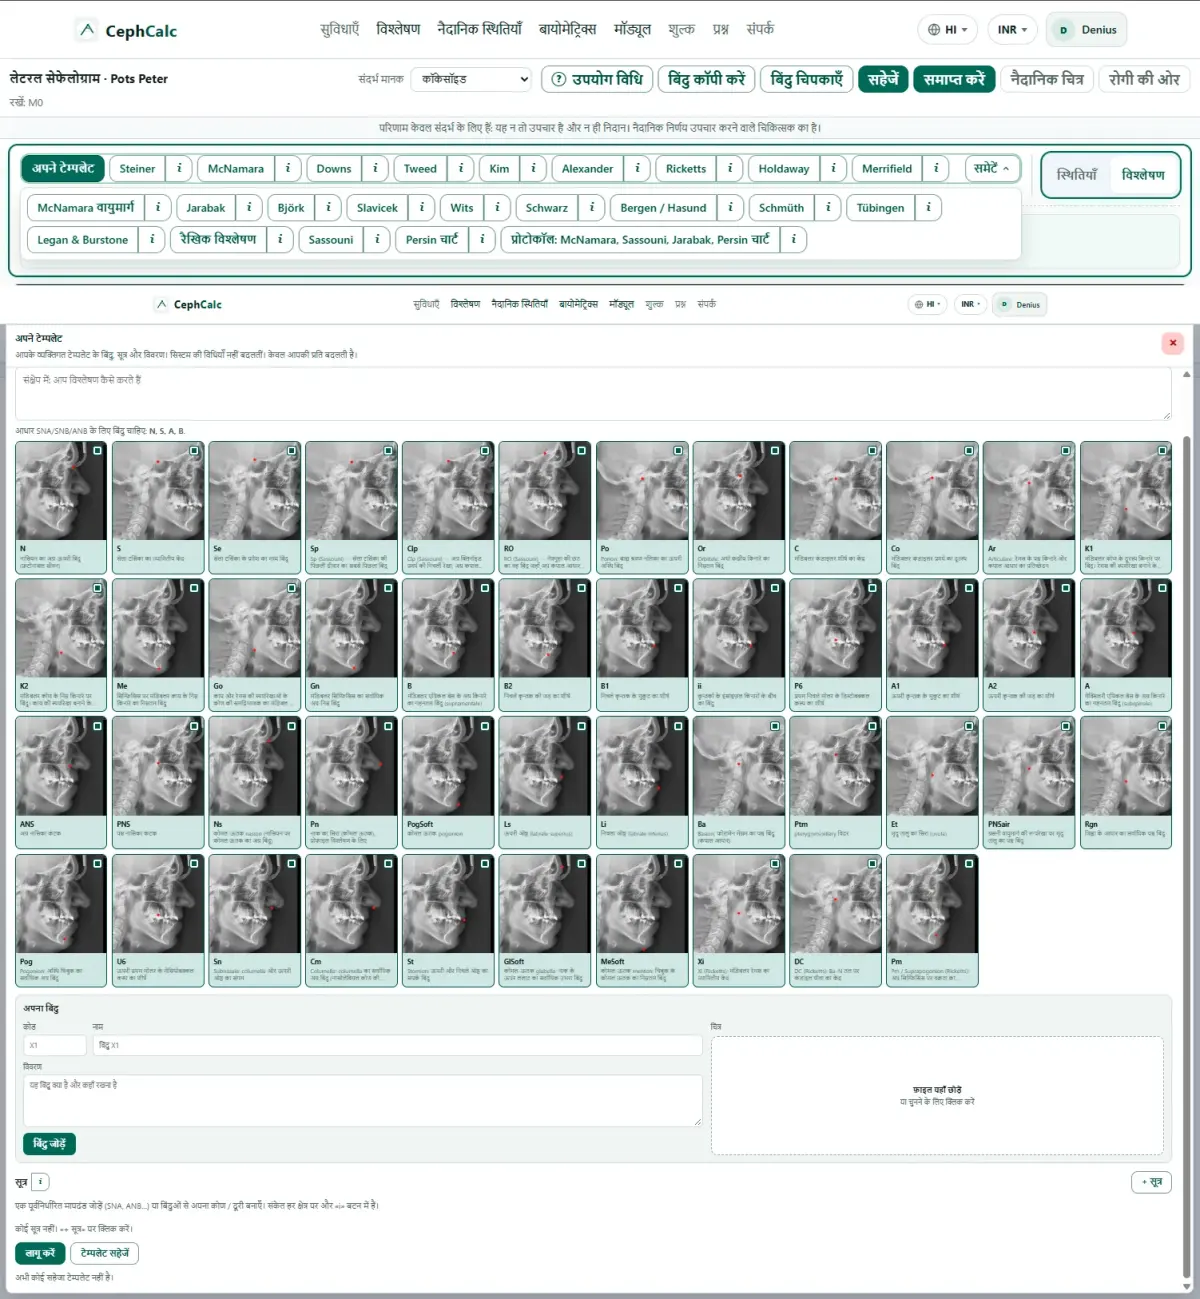This screenshot has height=1299, width=1200.
Task: Switch to the विश्लेषण tab
Action: [1143, 175]
